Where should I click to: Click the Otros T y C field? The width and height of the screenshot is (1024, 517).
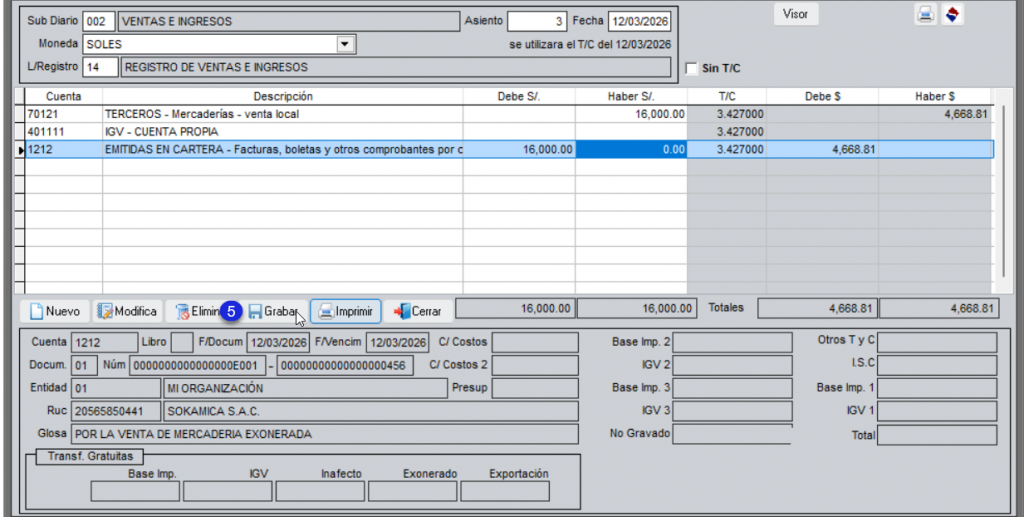(937, 342)
